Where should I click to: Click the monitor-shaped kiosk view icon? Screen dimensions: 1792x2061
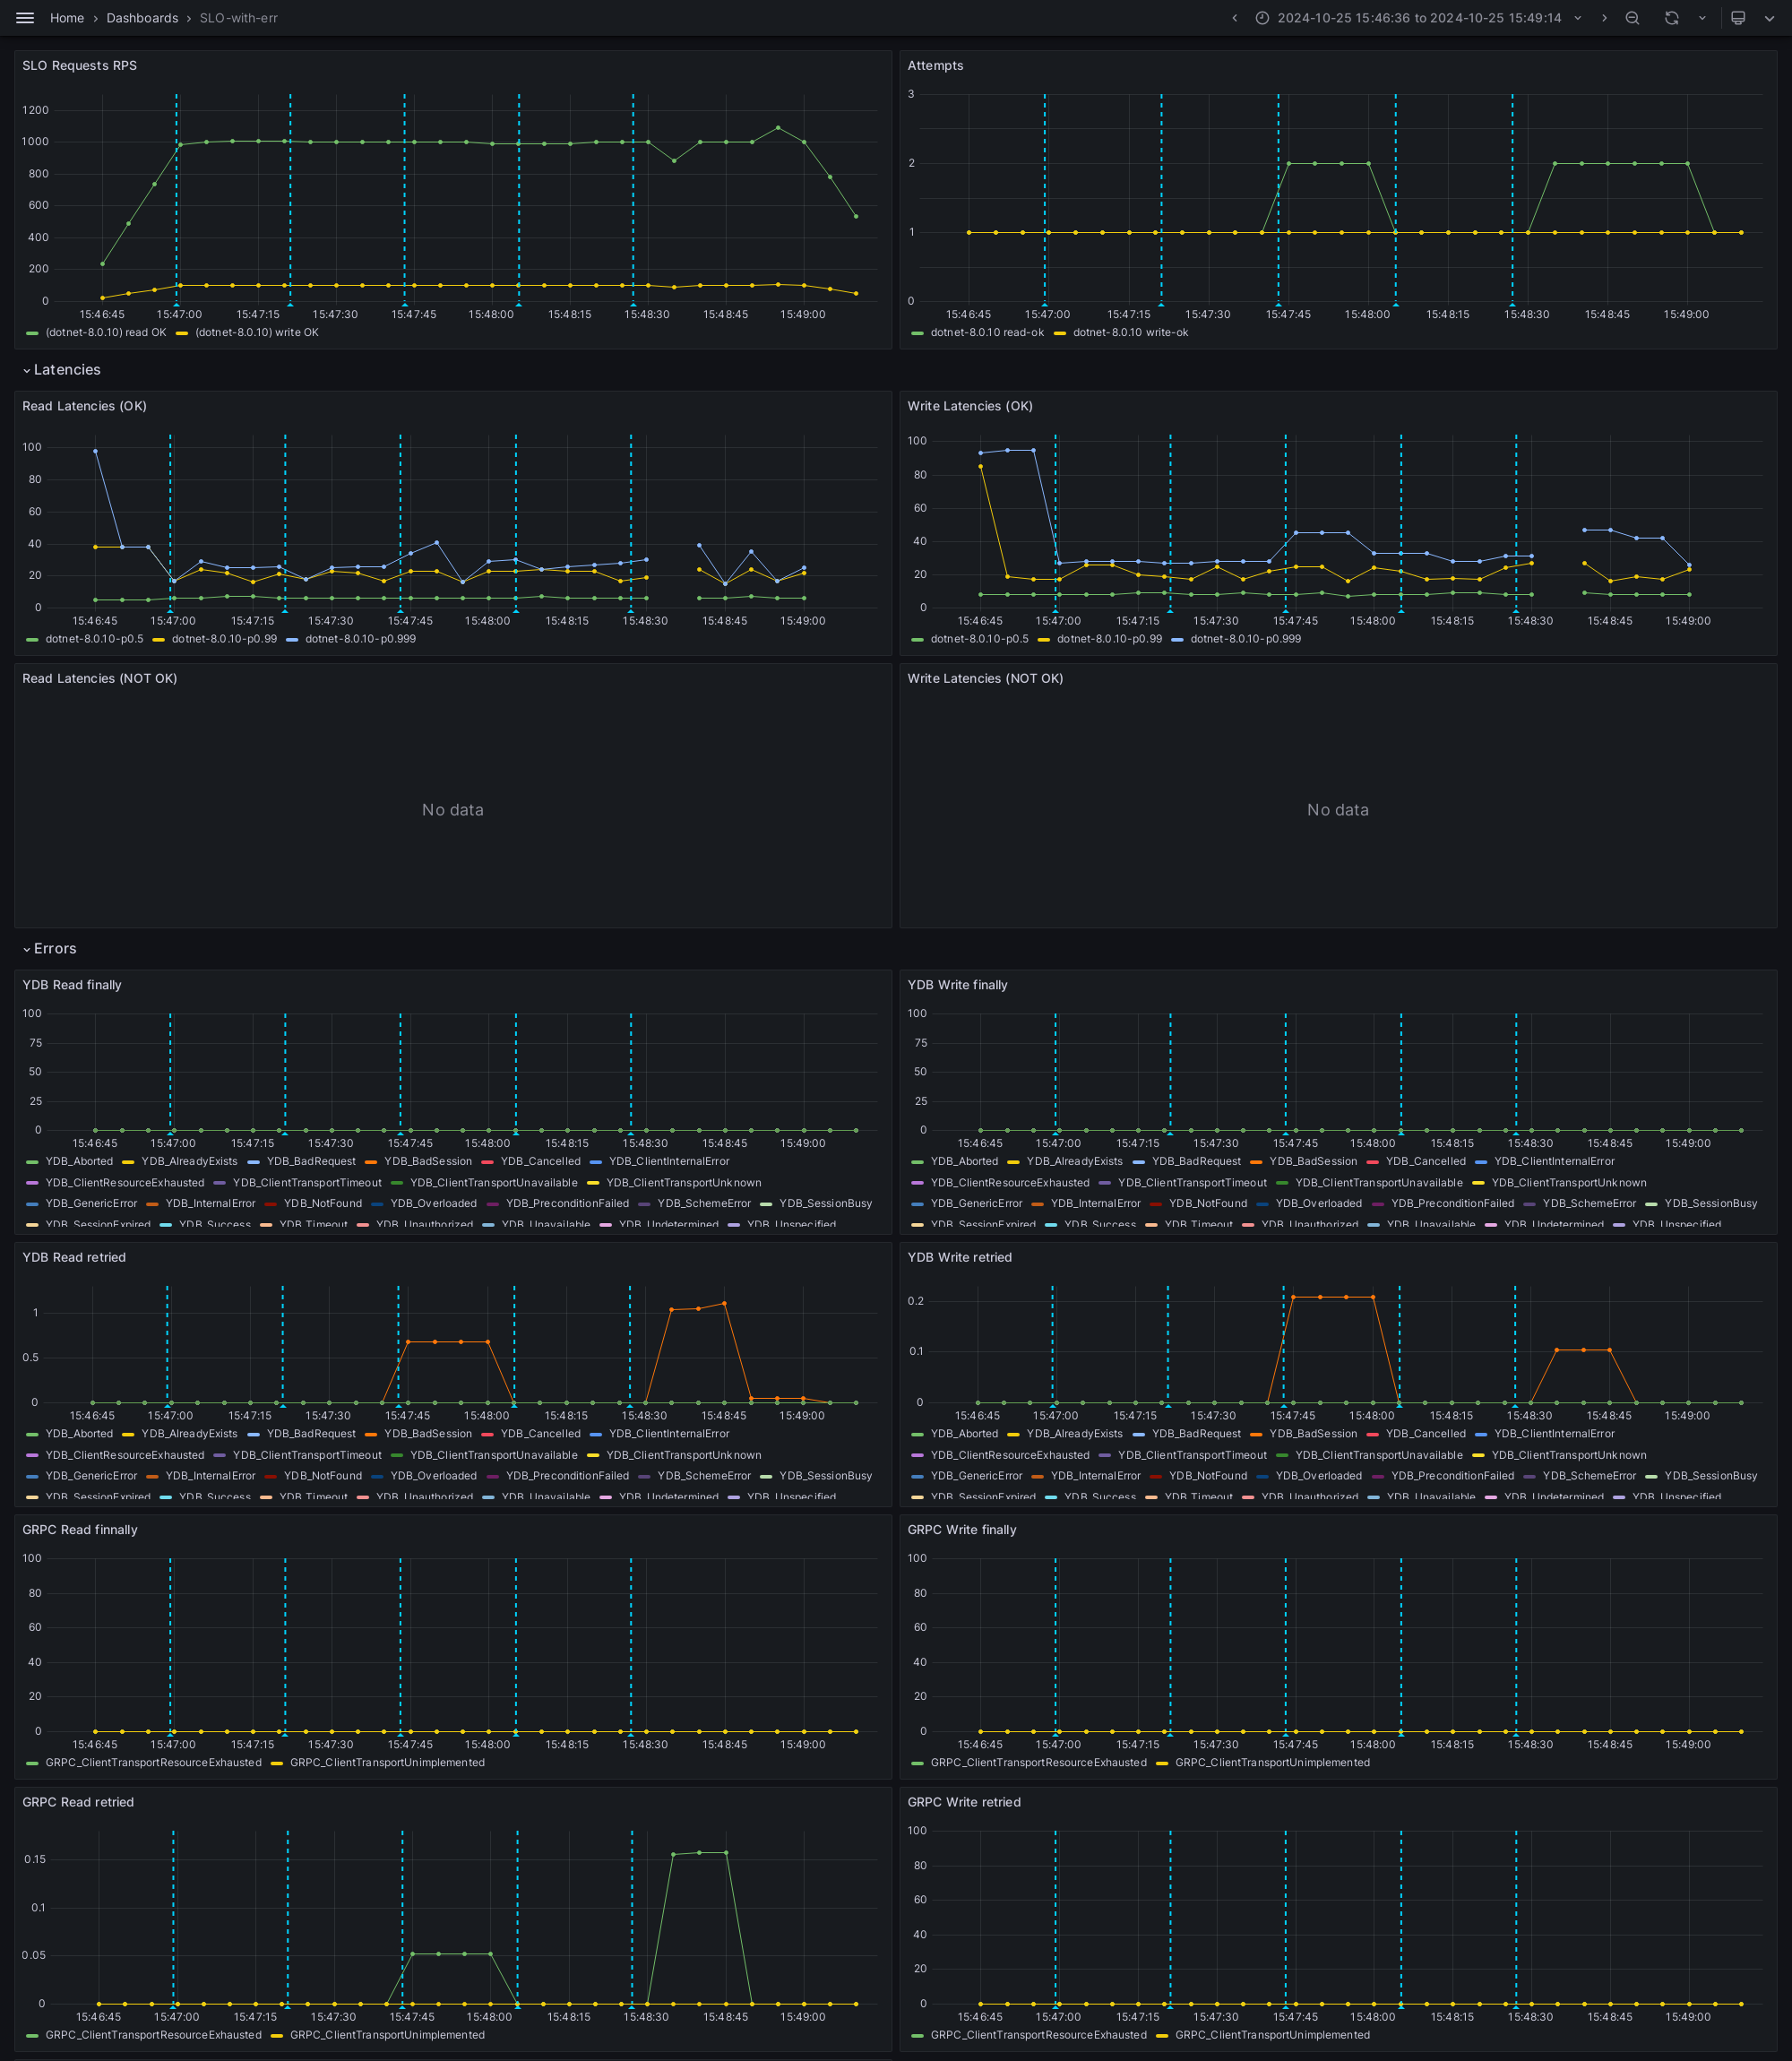(x=1738, y=18)
